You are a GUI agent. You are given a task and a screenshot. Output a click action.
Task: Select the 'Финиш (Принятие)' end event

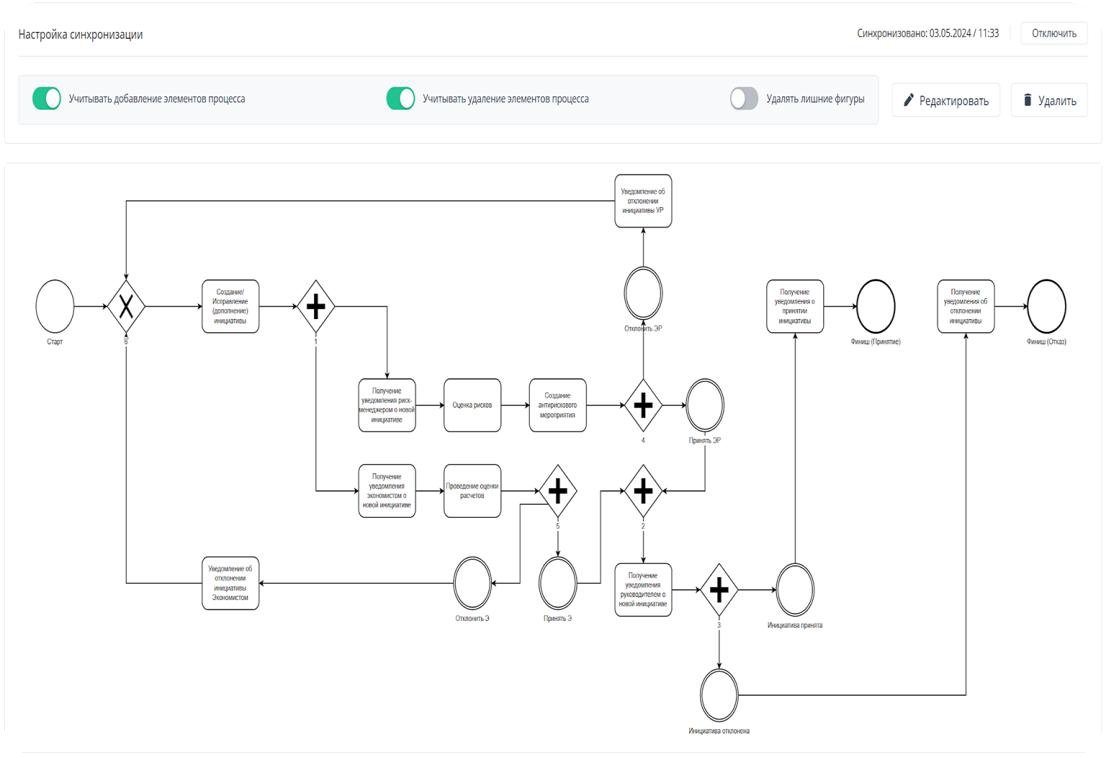coord(876,306)
